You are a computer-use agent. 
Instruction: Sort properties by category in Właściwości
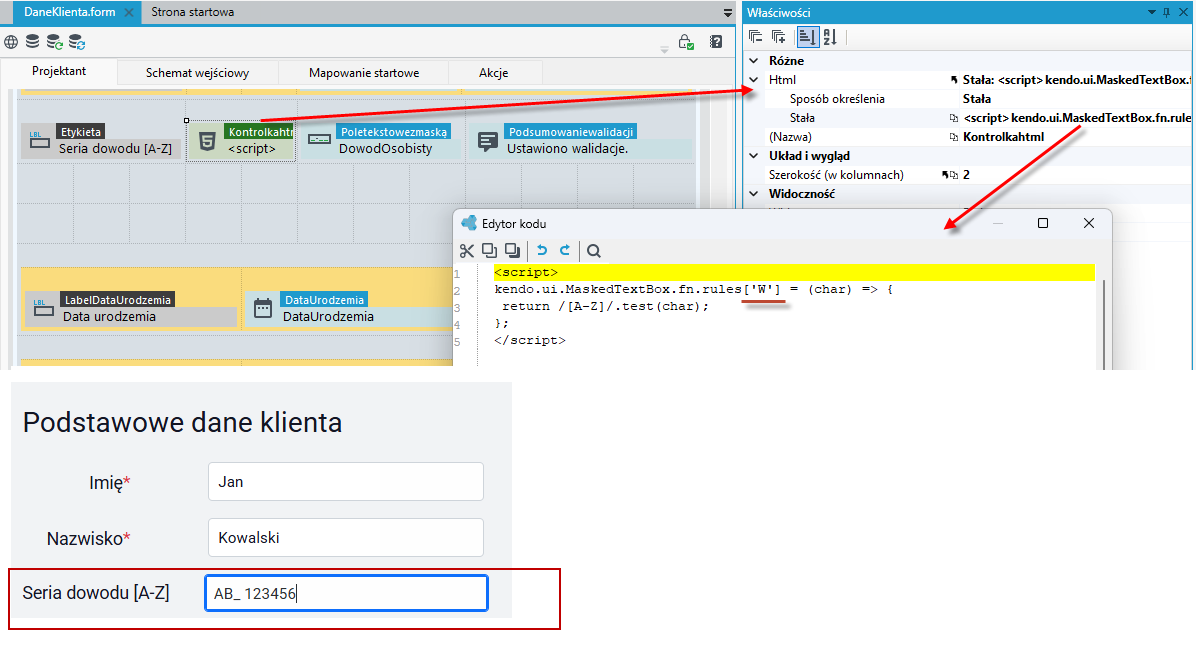coord(807,37)
